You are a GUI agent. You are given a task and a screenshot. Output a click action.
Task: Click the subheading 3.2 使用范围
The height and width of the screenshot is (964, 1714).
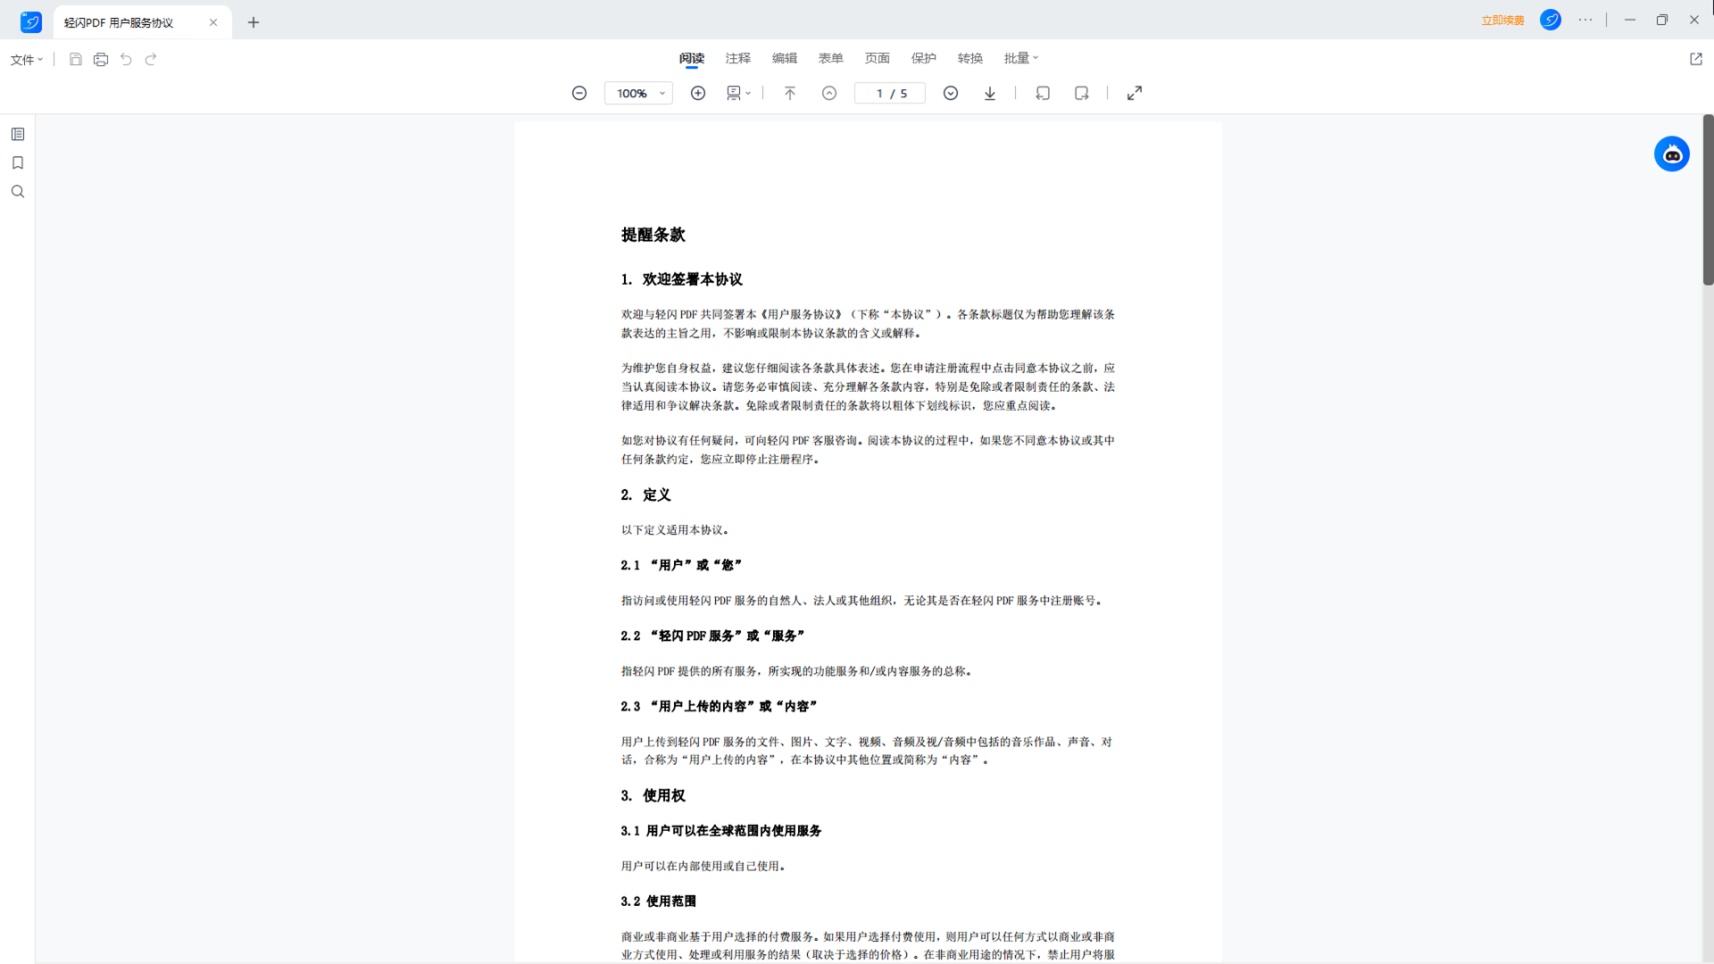(658, 901)
